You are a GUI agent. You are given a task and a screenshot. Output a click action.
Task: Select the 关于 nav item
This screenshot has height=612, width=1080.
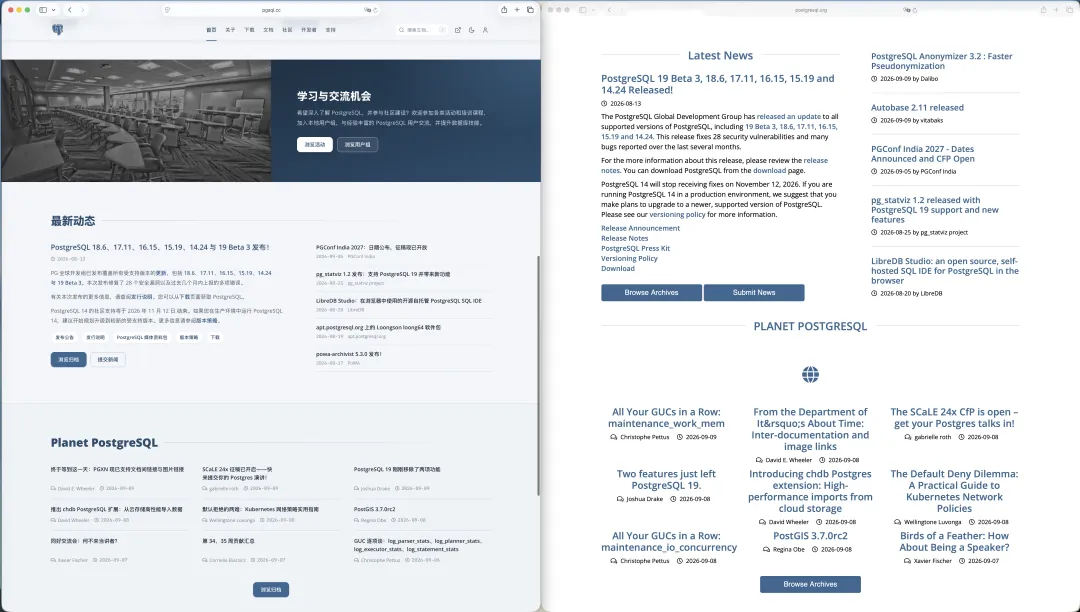(230, 30)
